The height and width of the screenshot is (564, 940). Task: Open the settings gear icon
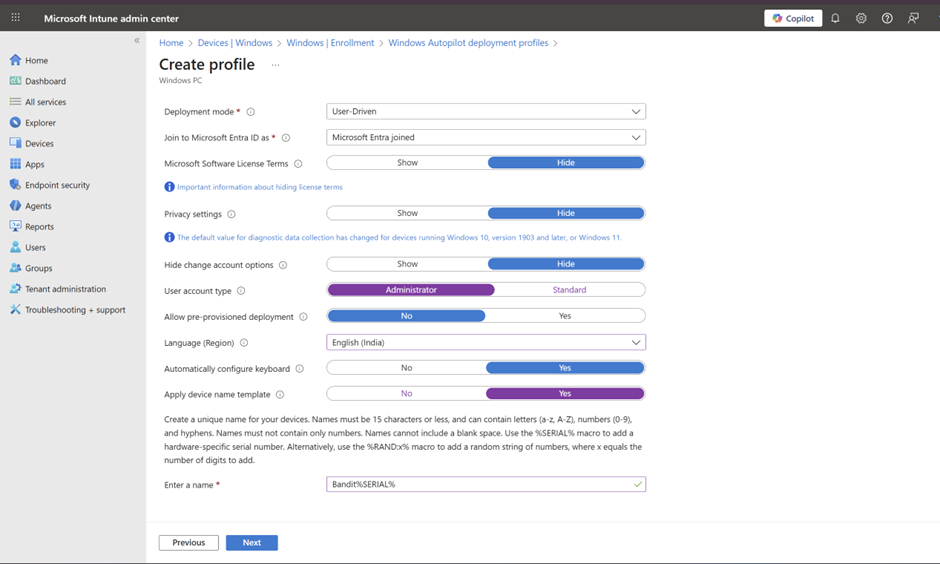[861, 18]
